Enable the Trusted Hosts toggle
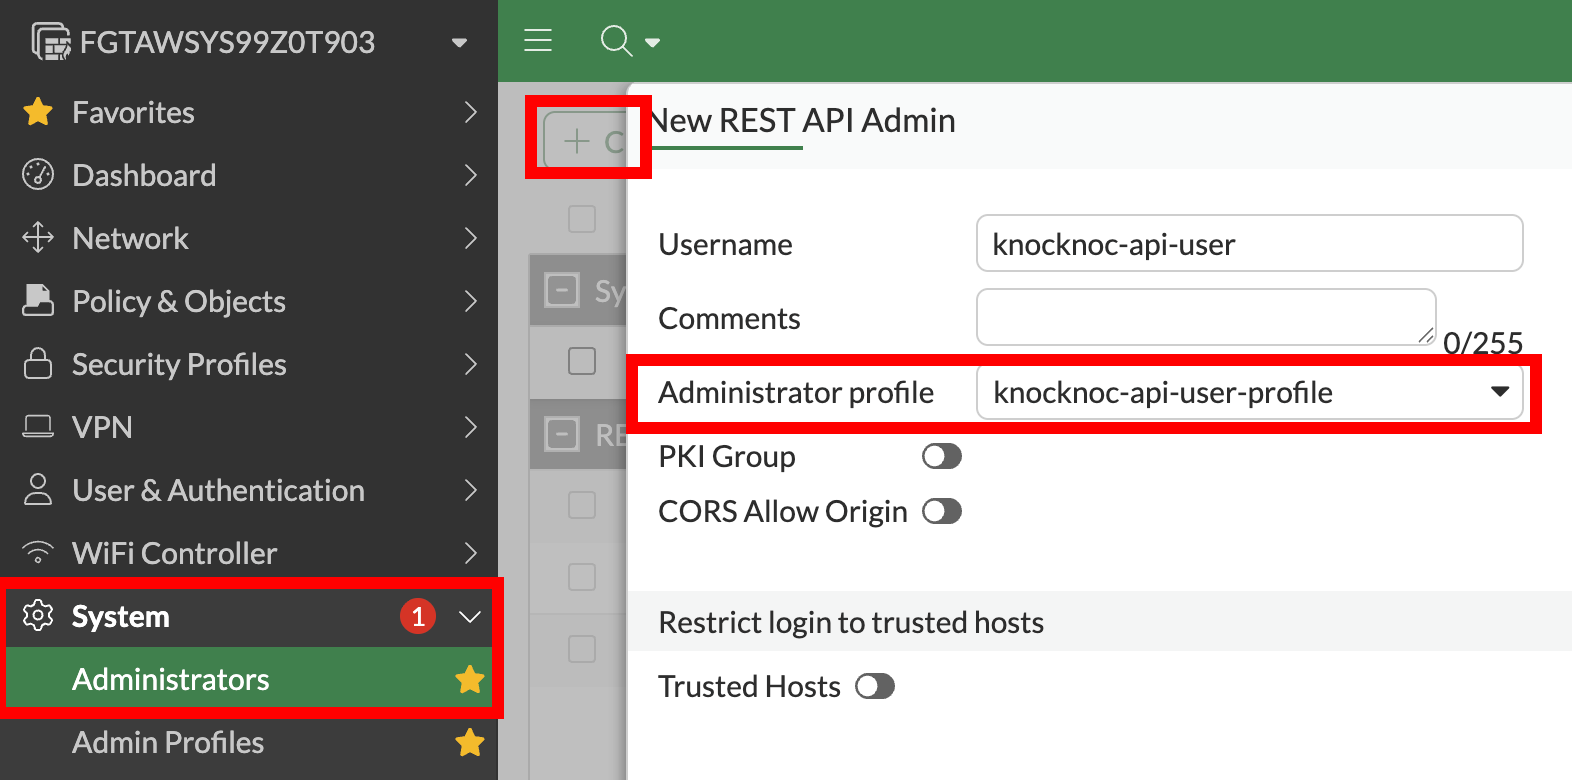 click(x=875, y=687)
